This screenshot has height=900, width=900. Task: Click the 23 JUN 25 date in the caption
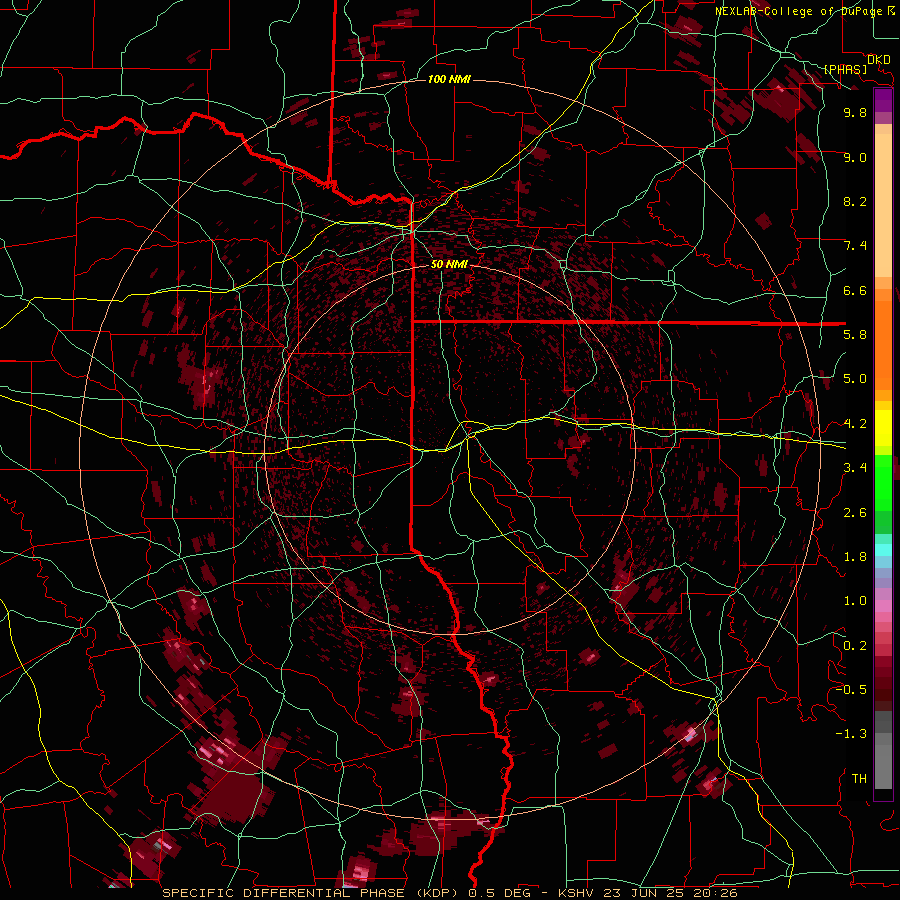(x=643, y=893)
